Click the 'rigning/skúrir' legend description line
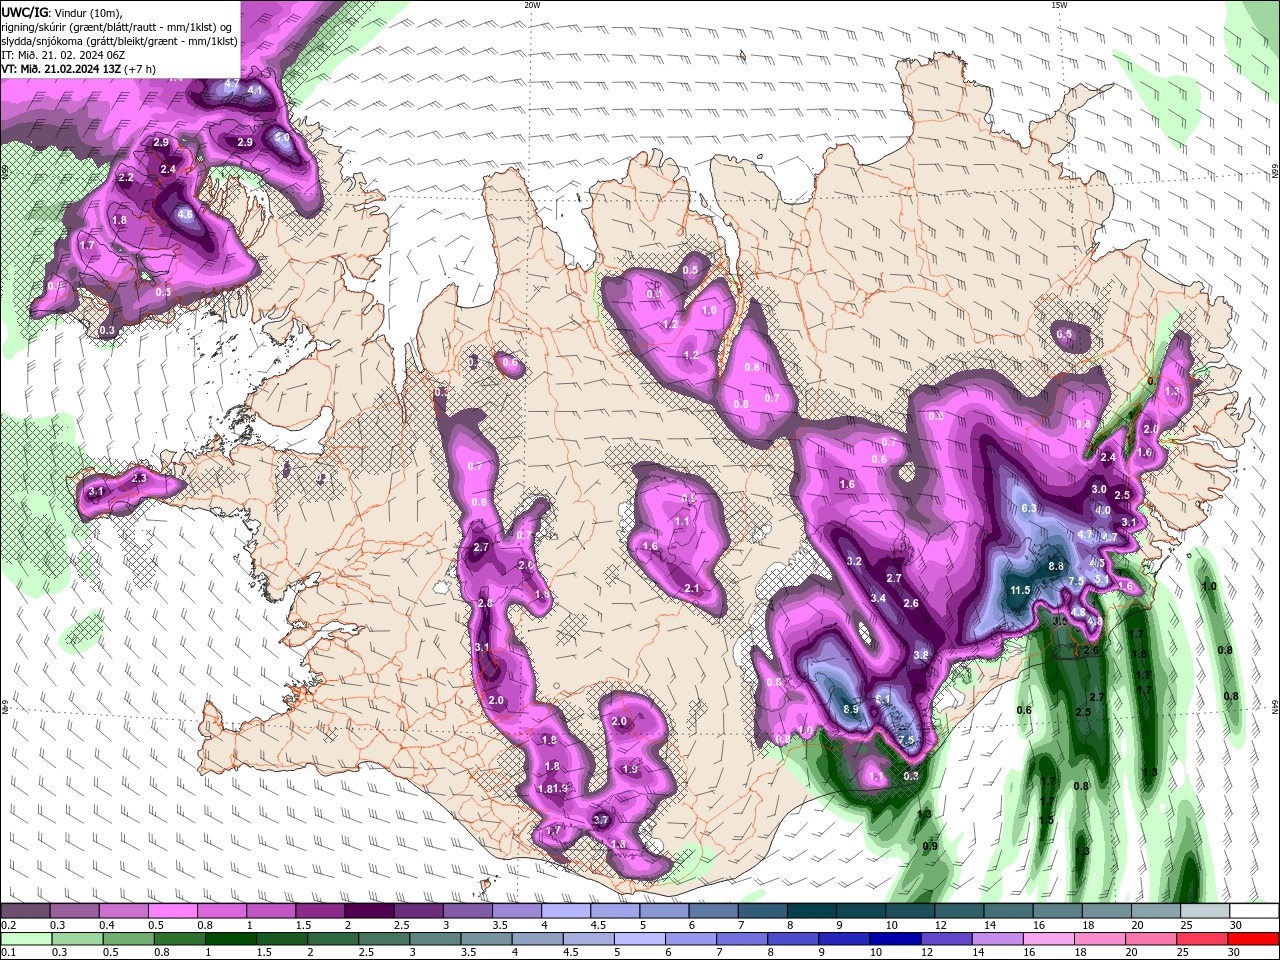This screenshot has width=1280, height=960. [116, 26]
